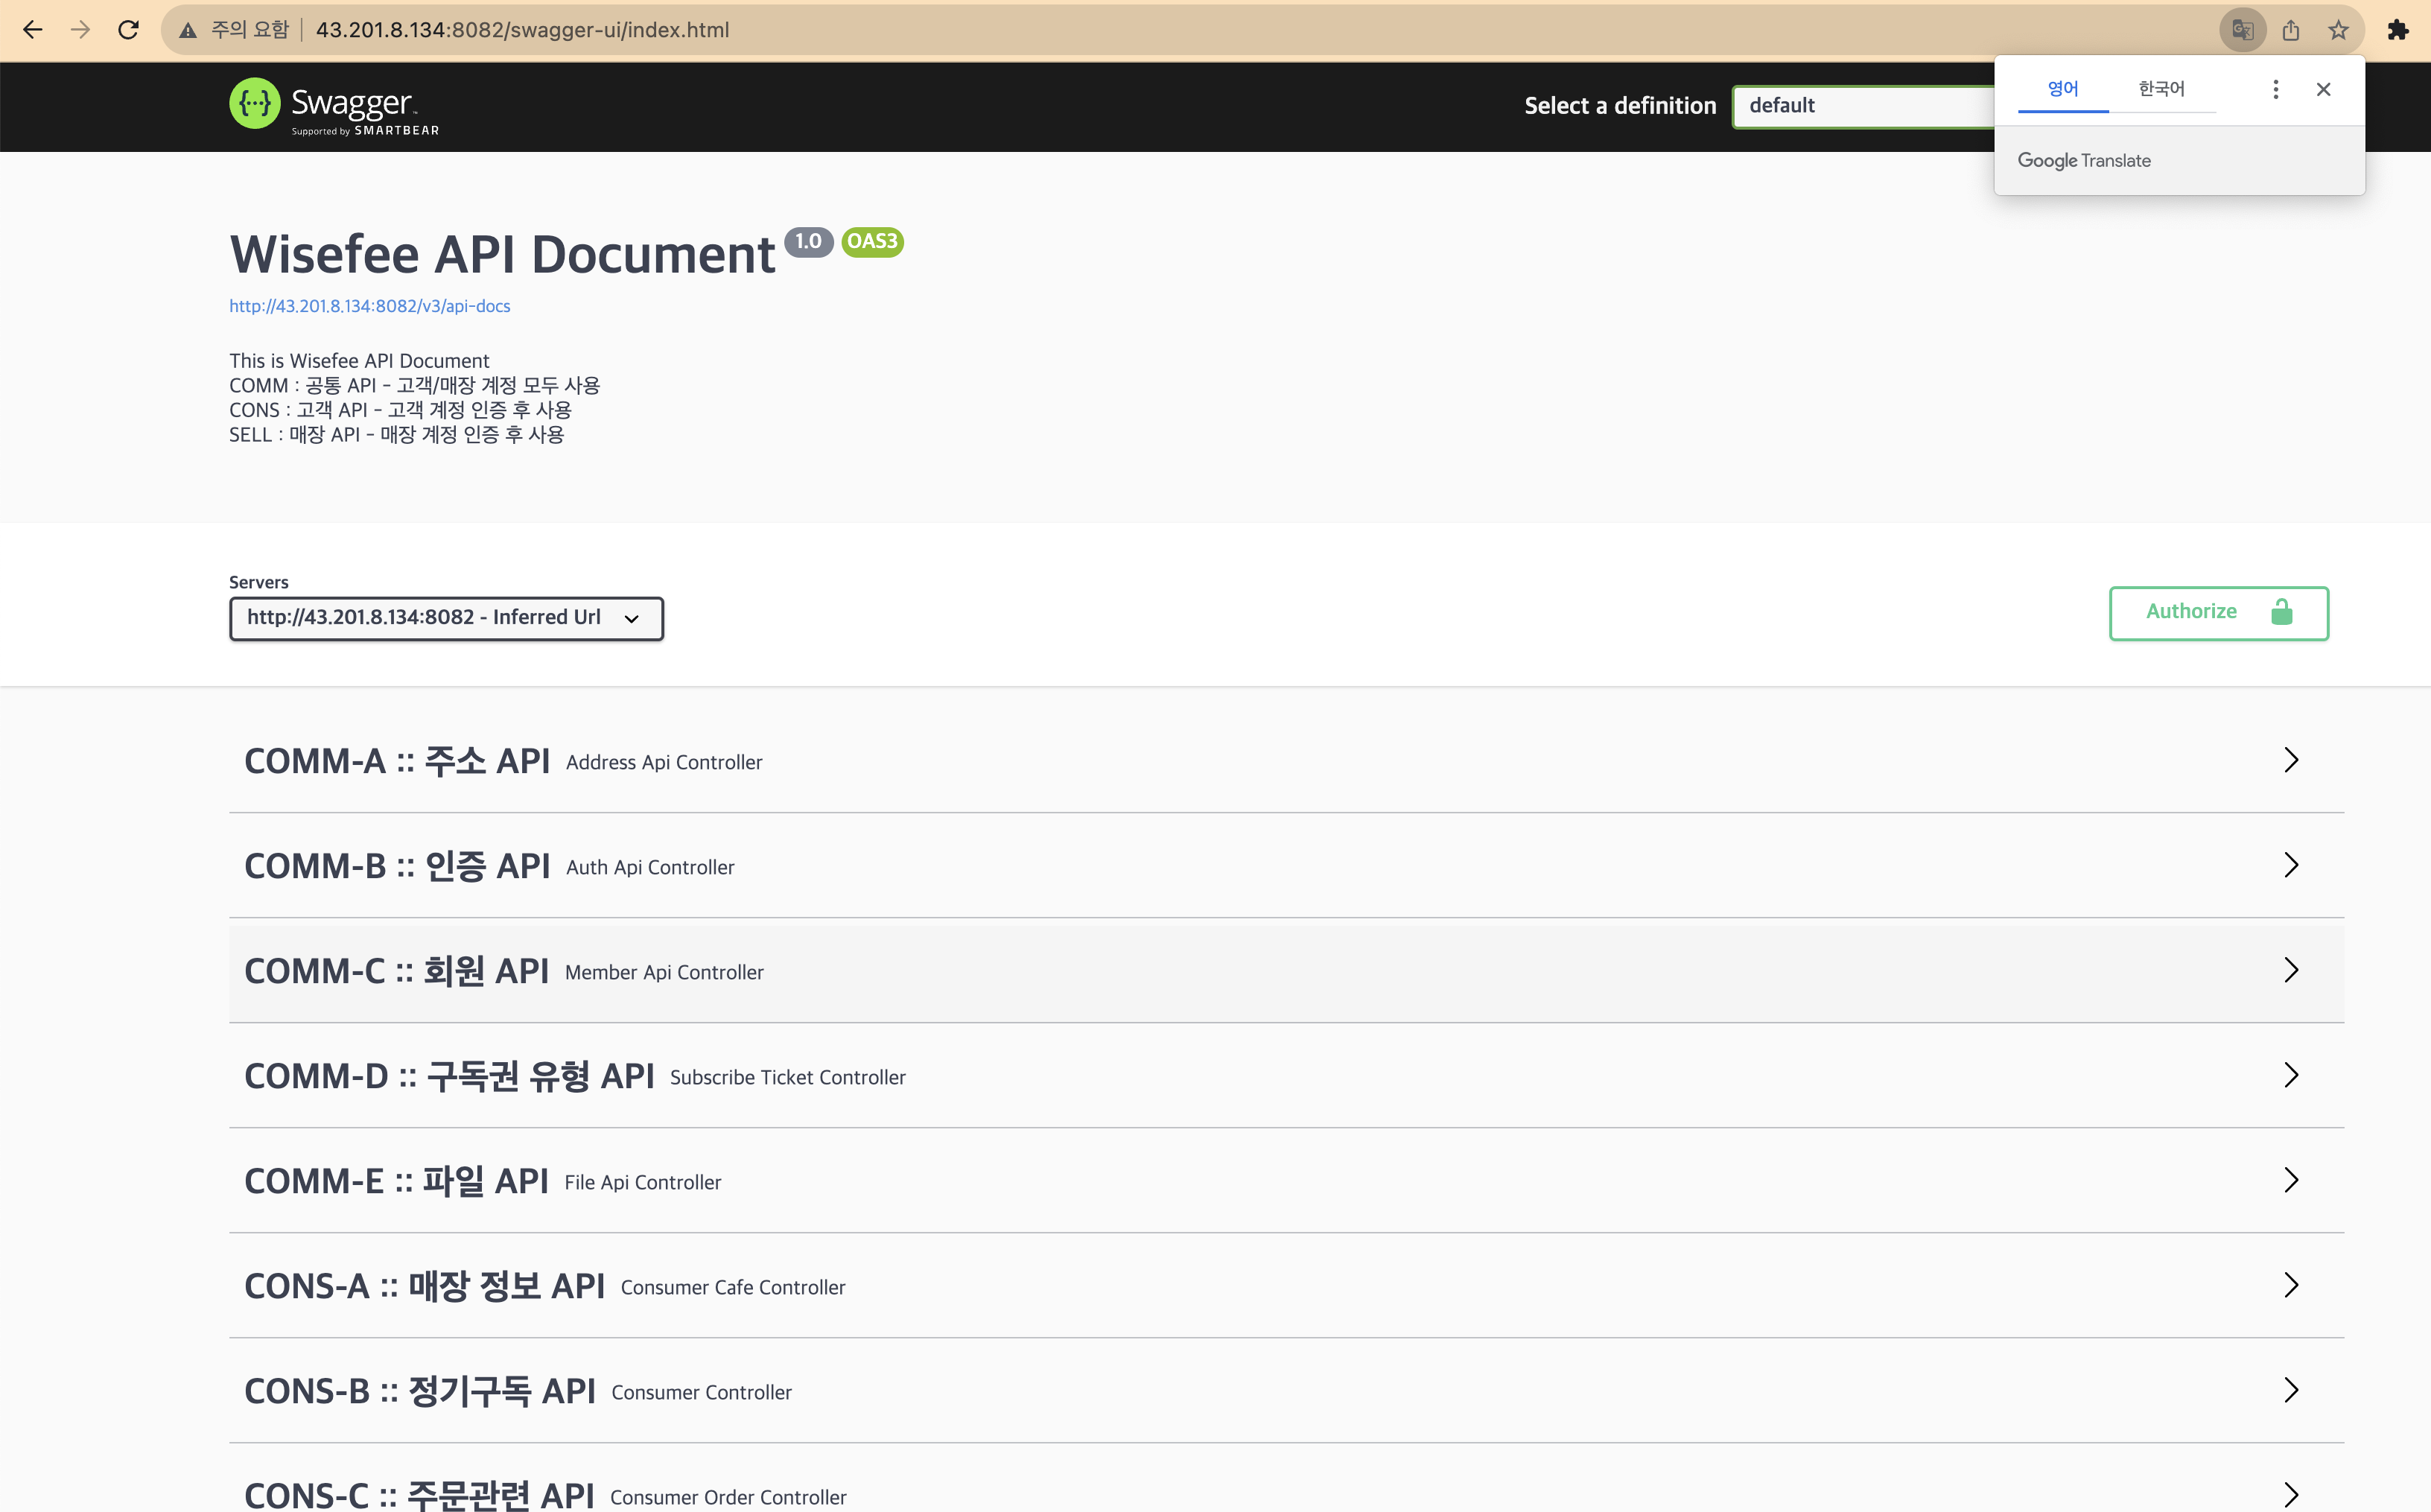Click the share page icon
Image resolution: width=2431 pixels, height=1512 pixels.
(2291, 30)
